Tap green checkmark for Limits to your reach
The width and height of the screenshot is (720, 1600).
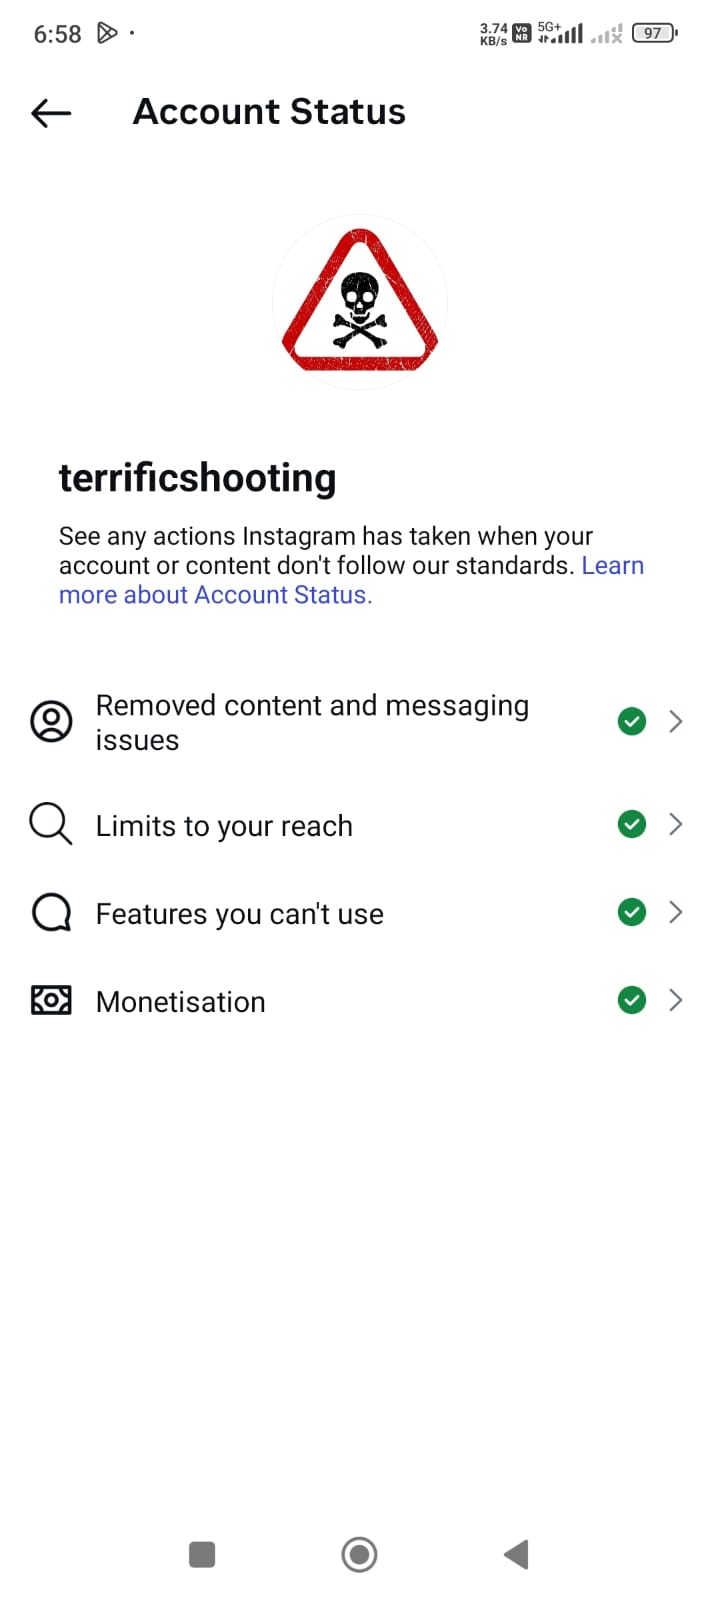[632, 824]
